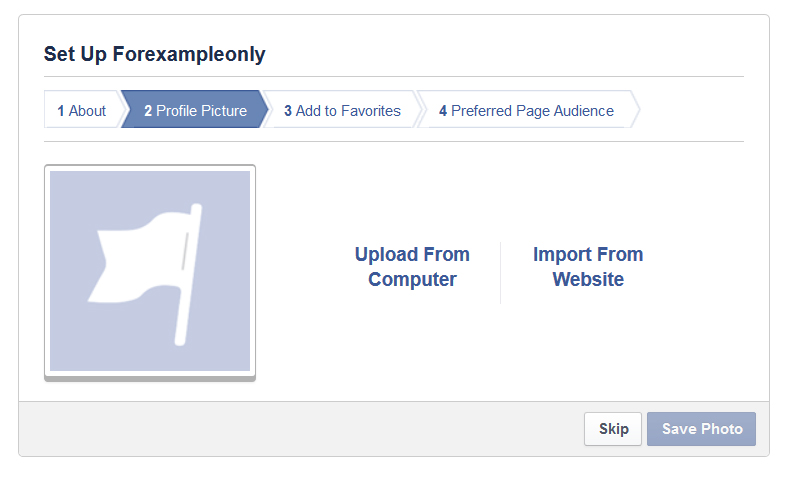
Task: Choose Upload From Computer
Action: pyautogui.click(x=412, y=267)
